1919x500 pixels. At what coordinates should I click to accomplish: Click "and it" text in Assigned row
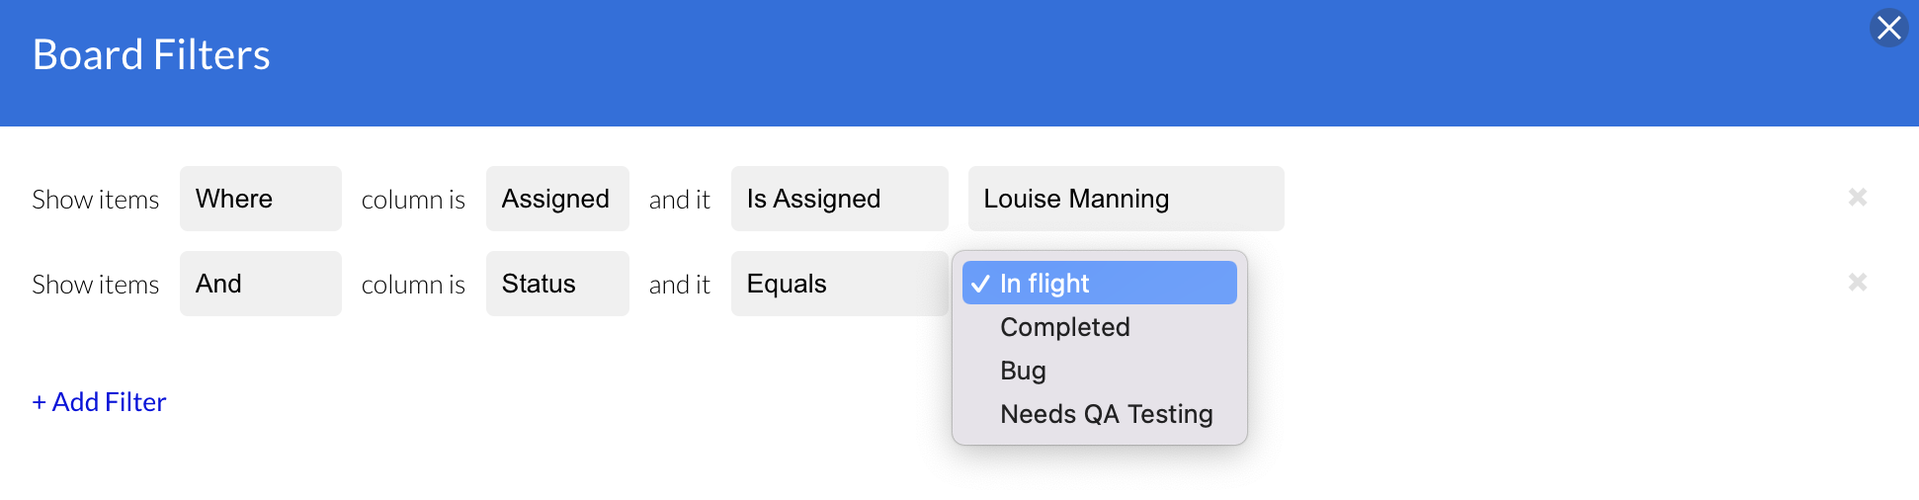pos(679,200)
